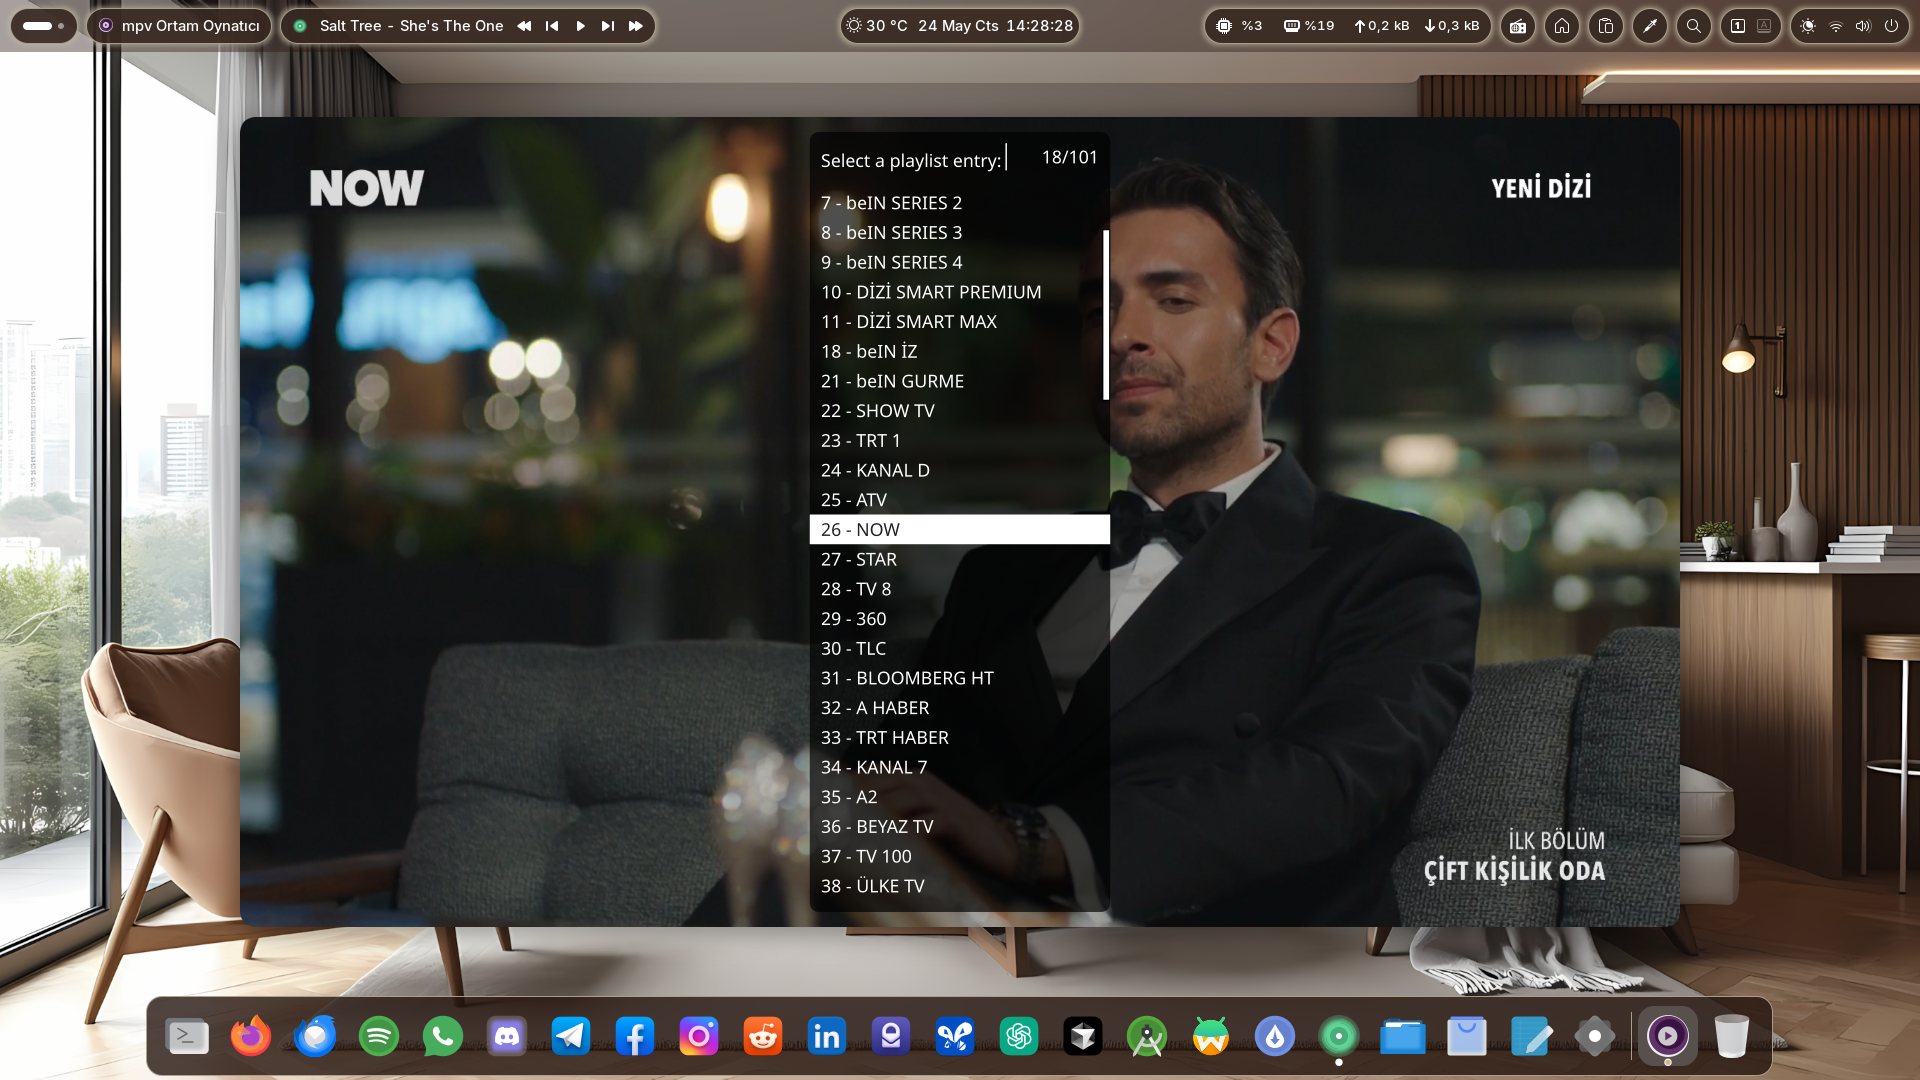The image size is (1920, 1080).
Task: Click the mpv player dock icon
Action: pyautogui.click(x=1668, y=1036)
